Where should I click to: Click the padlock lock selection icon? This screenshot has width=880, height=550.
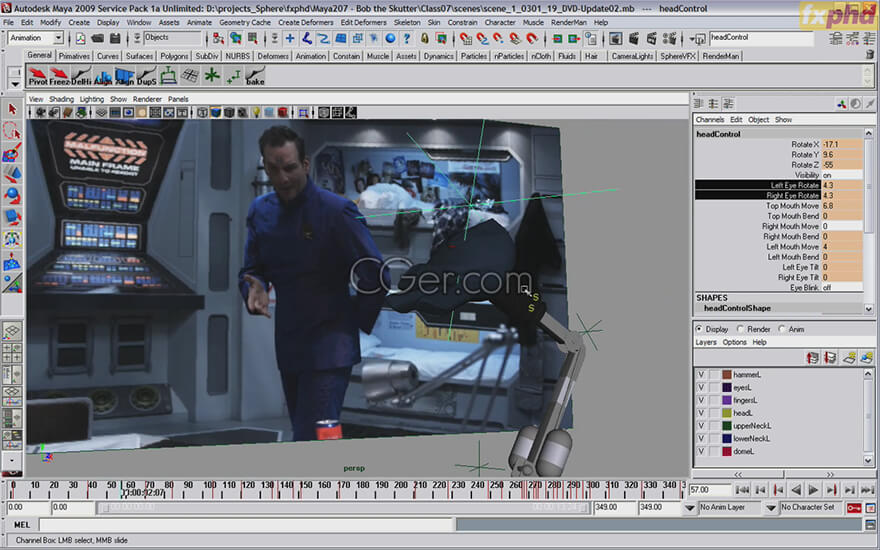pos(424,38)
